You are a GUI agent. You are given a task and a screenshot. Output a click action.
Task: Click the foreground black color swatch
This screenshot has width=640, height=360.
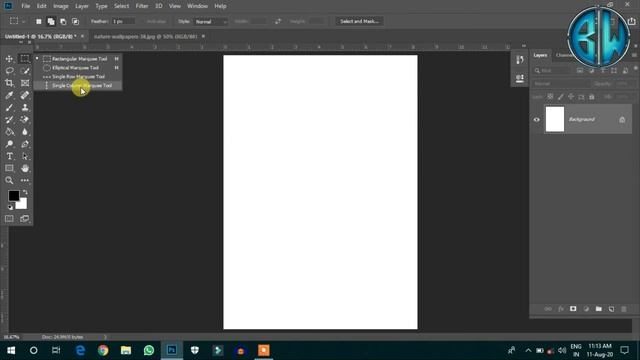coord(13,196)
